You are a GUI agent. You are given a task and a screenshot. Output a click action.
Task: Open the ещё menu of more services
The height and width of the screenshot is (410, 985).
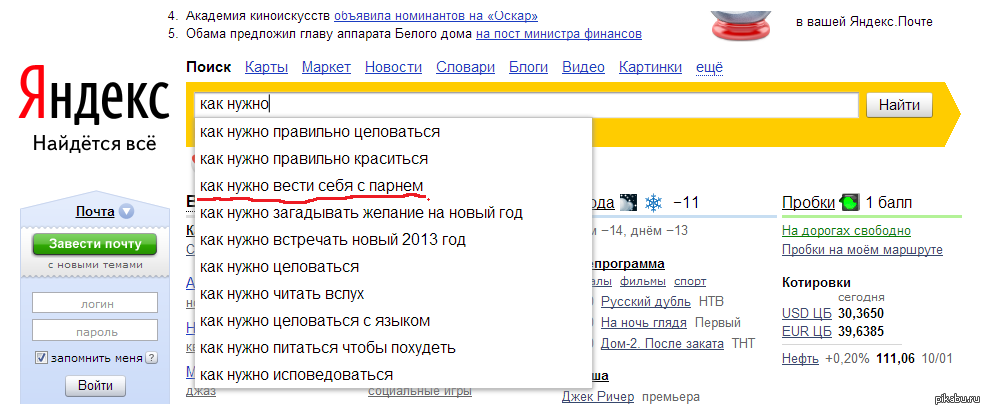[x=708, y=67]
